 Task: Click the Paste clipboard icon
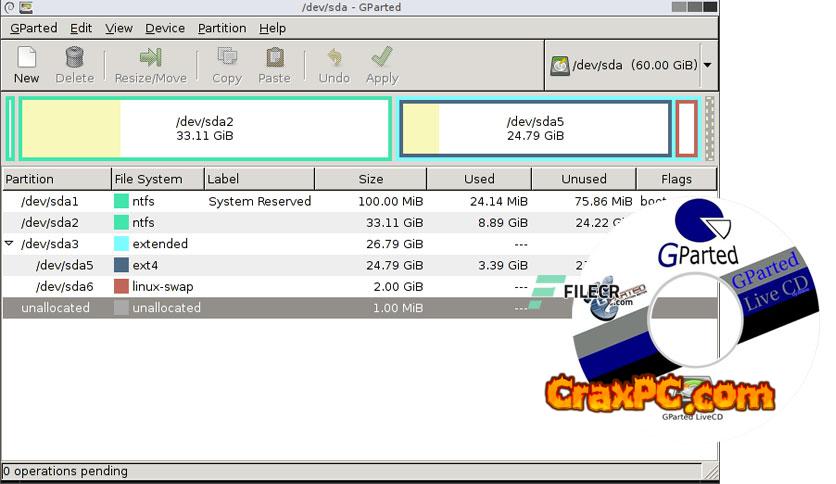pyautogui.click(x=275, y=57)
